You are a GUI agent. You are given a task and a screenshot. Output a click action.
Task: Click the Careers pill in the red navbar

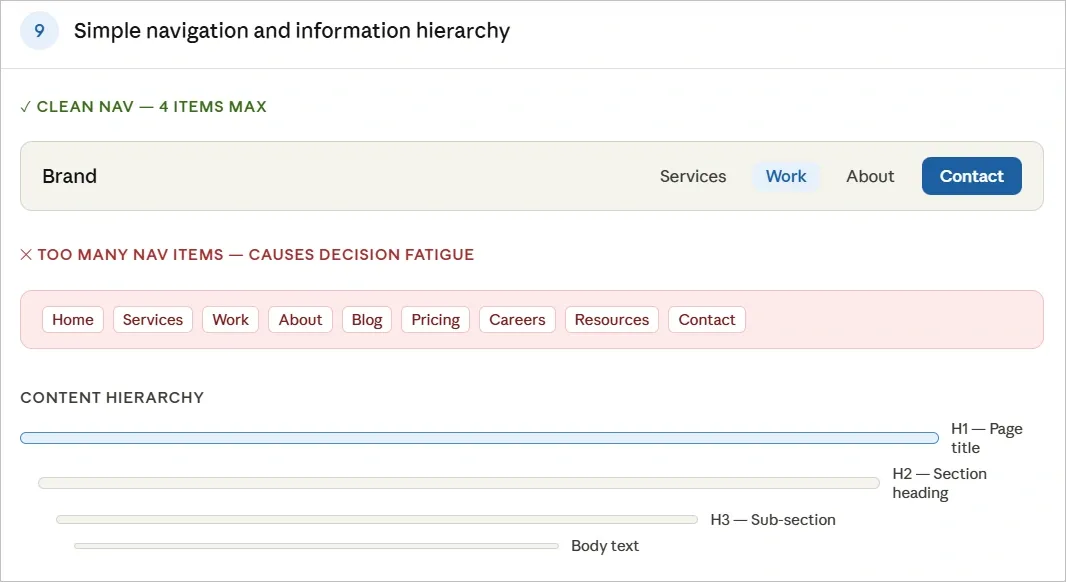[517, 319]
